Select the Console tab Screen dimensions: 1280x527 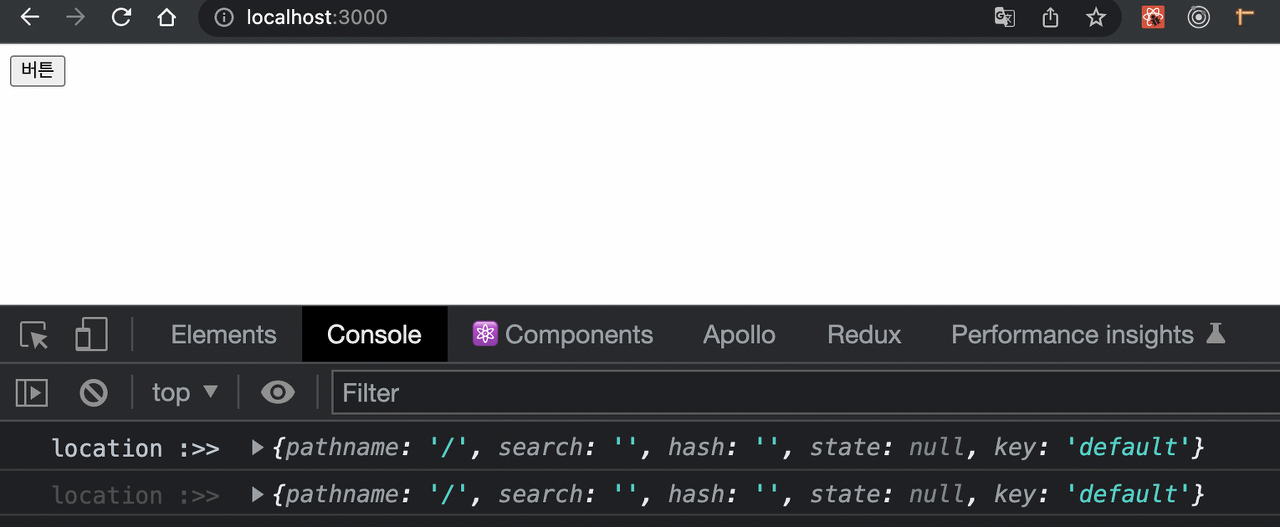374,335
